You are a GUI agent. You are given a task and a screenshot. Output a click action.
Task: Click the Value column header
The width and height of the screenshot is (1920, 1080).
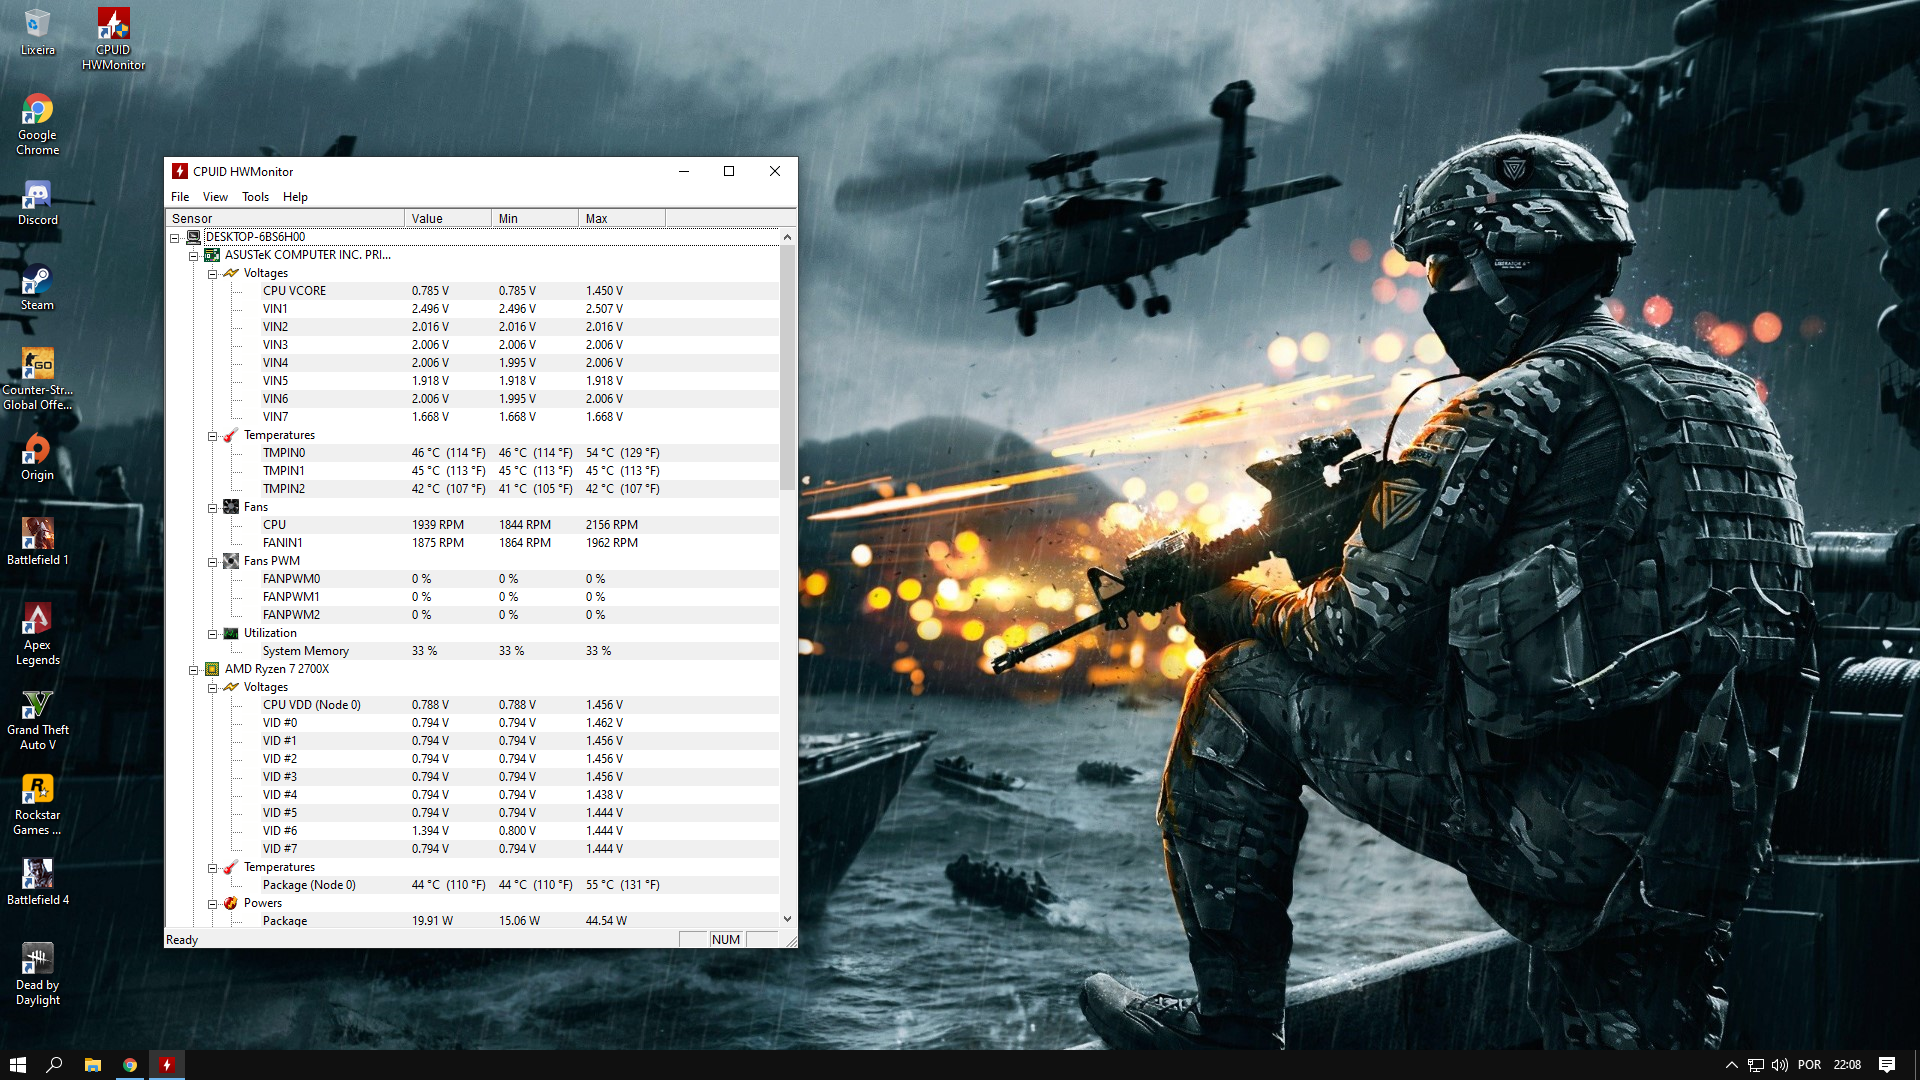(x=448, y=218)
